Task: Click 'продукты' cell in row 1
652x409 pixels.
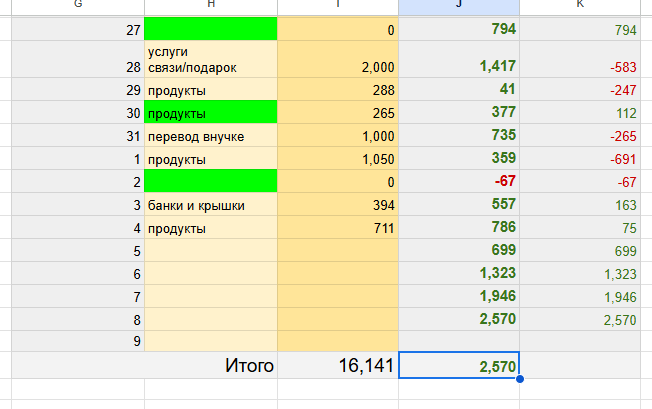Action: tap(211, 158)
